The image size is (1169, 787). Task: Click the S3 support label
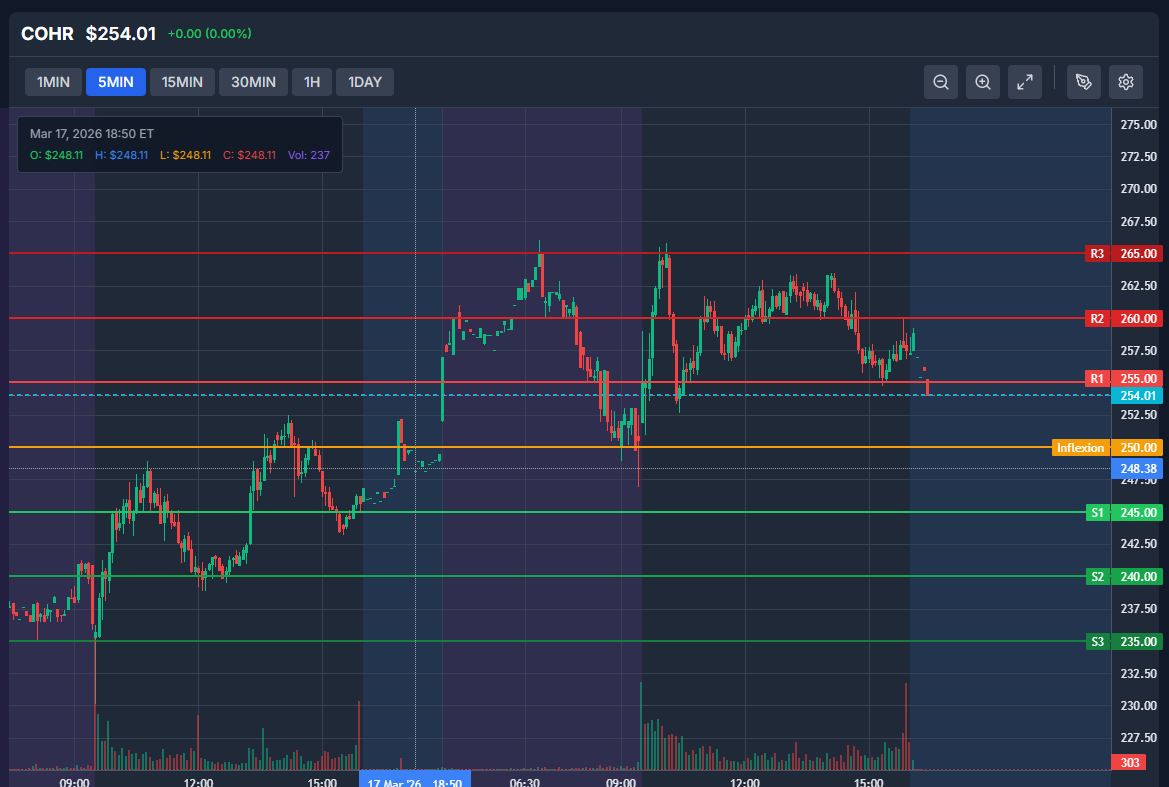[1097, 641]
